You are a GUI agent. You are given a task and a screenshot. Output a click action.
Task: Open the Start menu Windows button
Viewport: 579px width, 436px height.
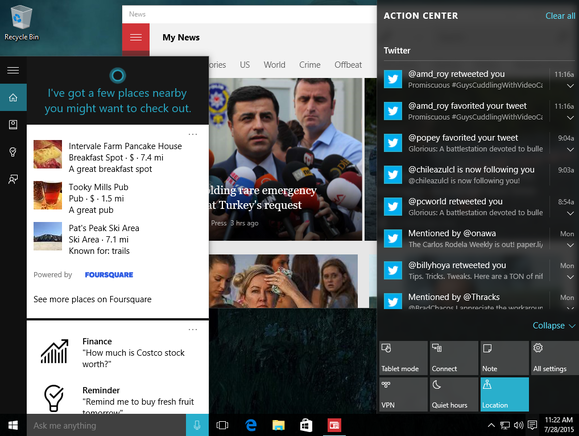13,425
